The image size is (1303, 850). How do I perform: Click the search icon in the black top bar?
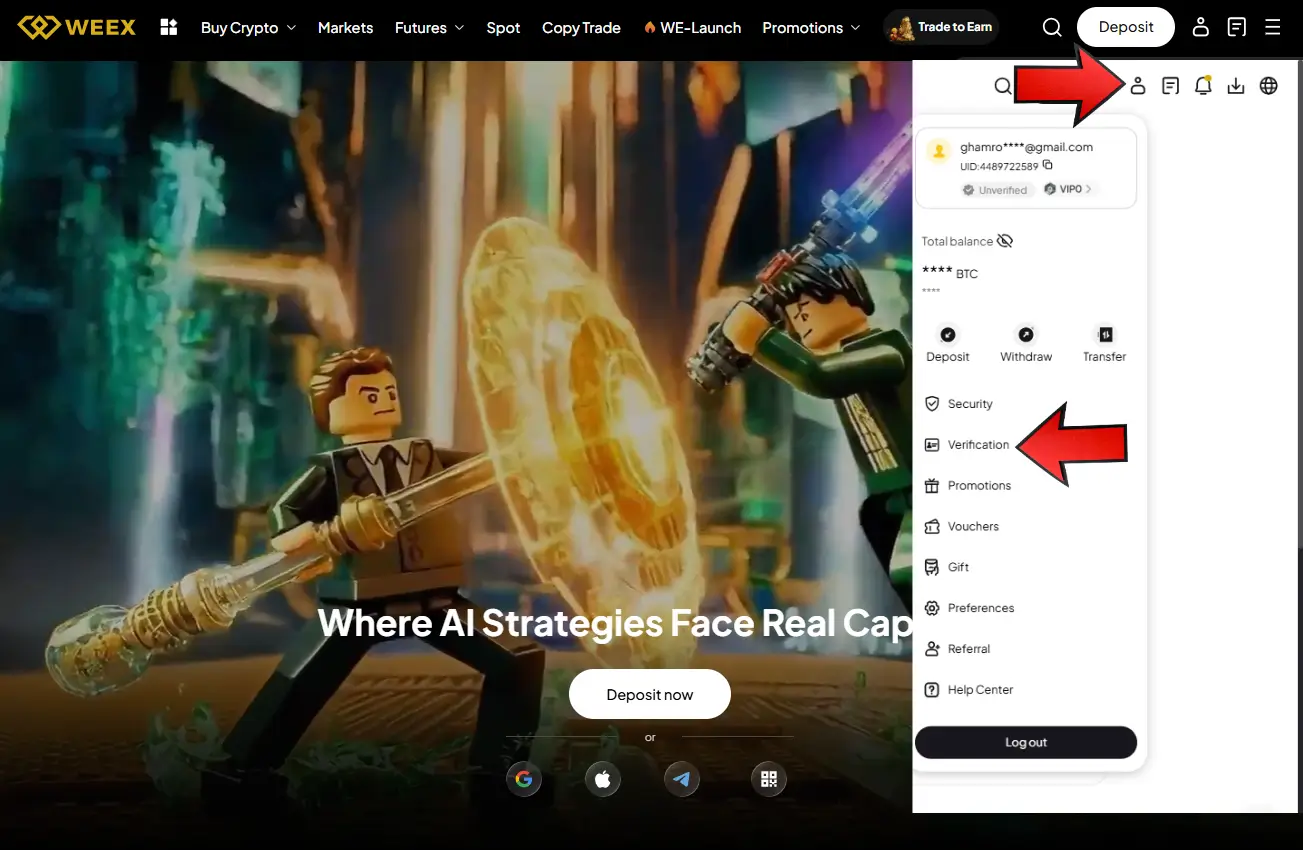(1052, 28)
